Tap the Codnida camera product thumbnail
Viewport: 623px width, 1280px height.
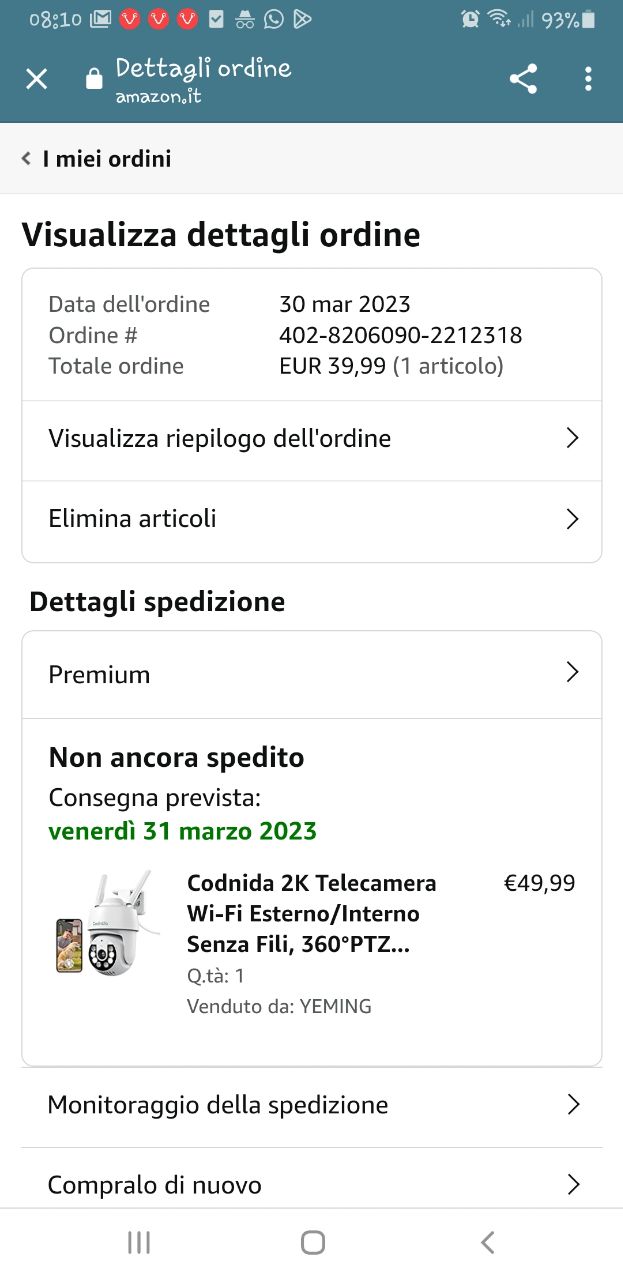click(x=107, y=924)
